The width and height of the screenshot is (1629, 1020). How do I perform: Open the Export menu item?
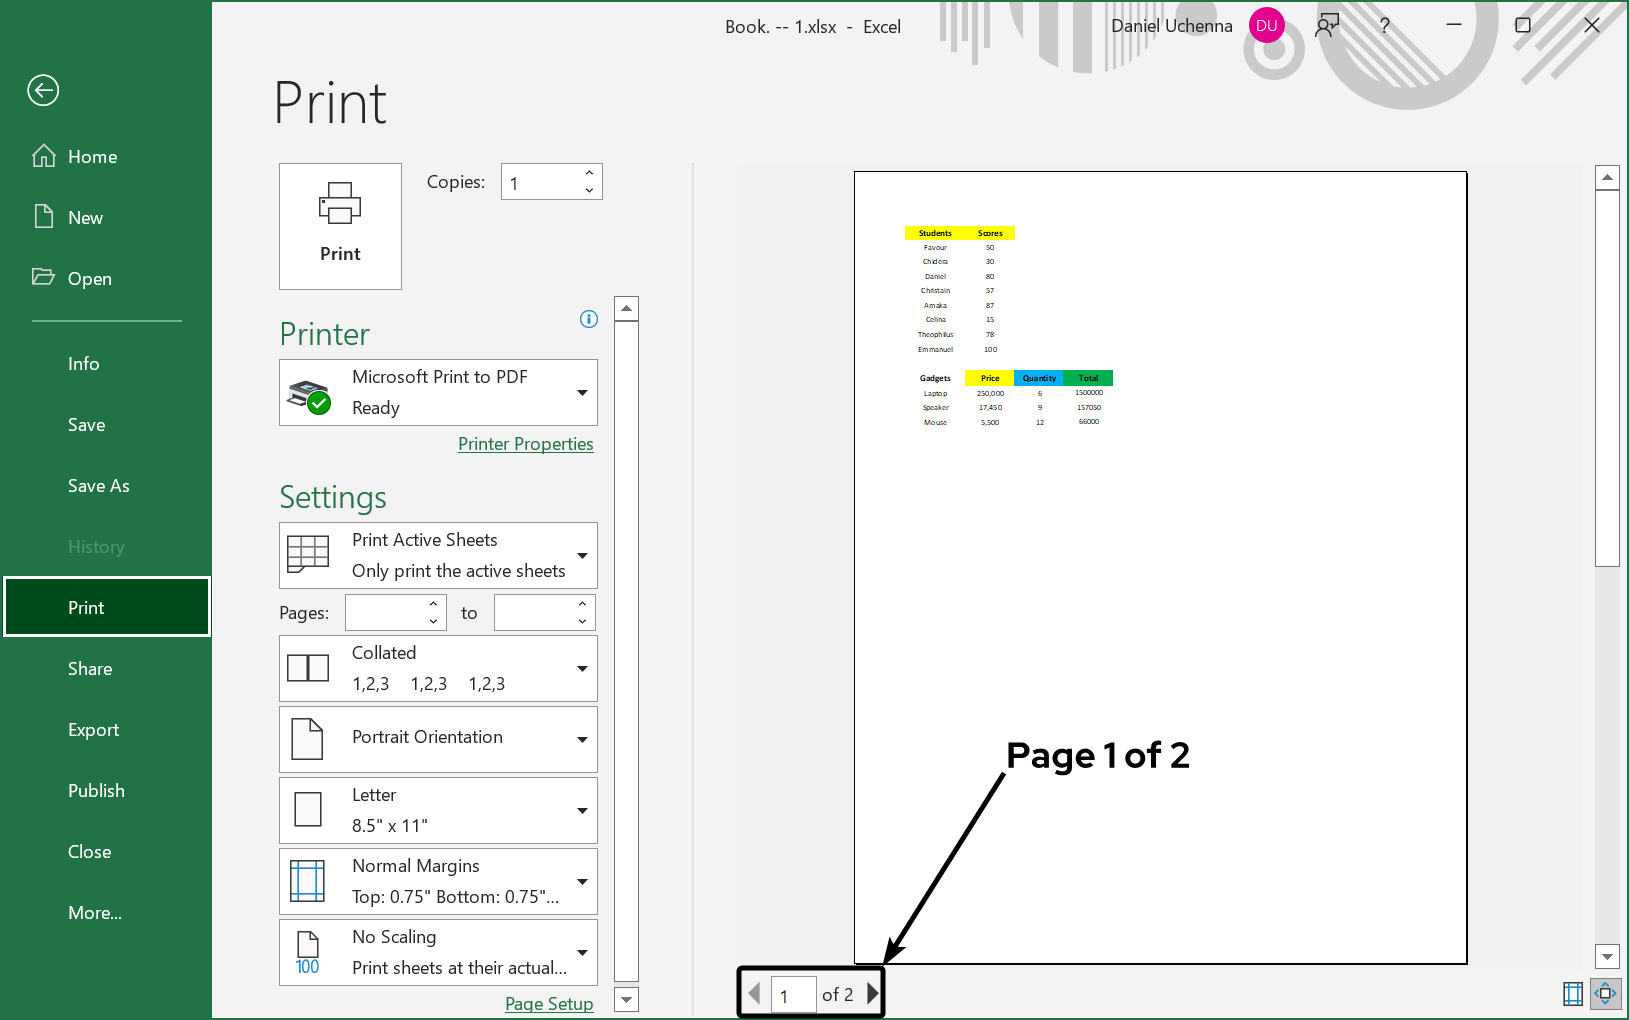pyautogui.click(x=93, y=730)
